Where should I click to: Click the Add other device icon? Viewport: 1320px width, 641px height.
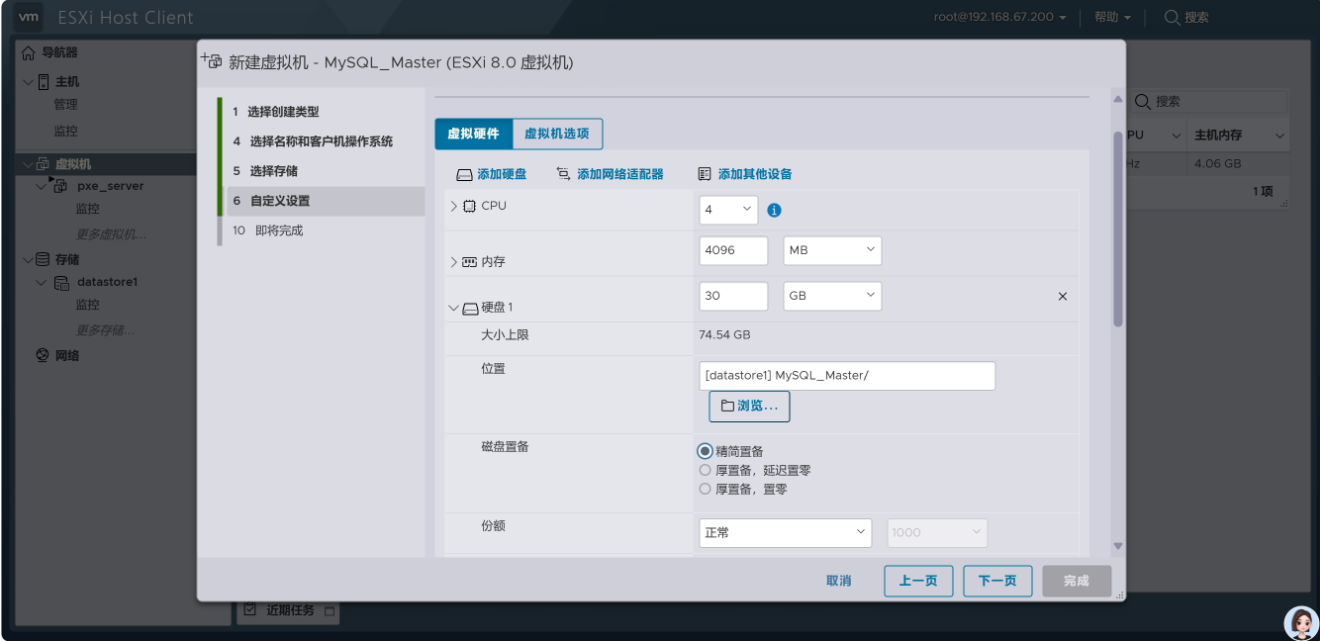point(704,174)
